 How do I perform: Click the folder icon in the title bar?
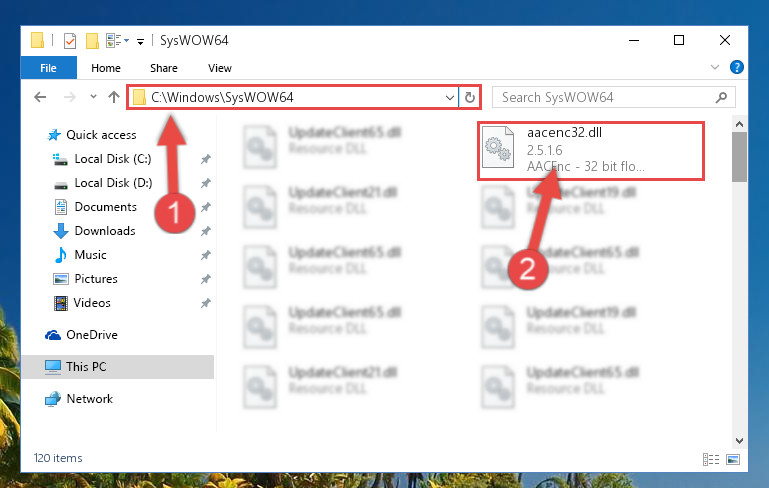click(x=38, y=41)
